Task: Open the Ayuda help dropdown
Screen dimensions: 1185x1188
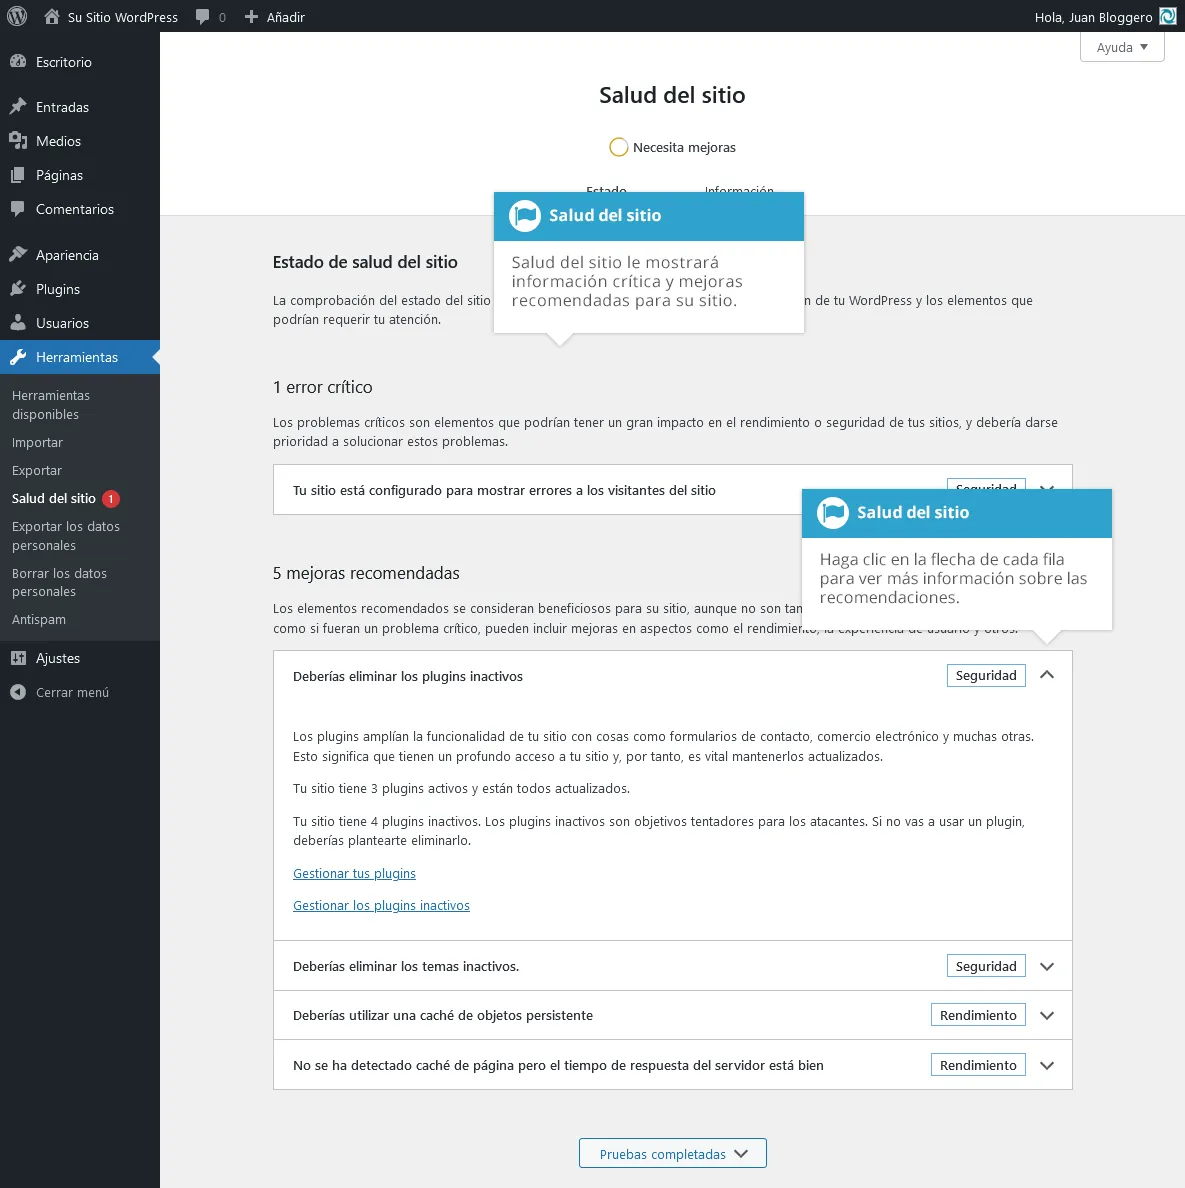Action: [1122, 47]
